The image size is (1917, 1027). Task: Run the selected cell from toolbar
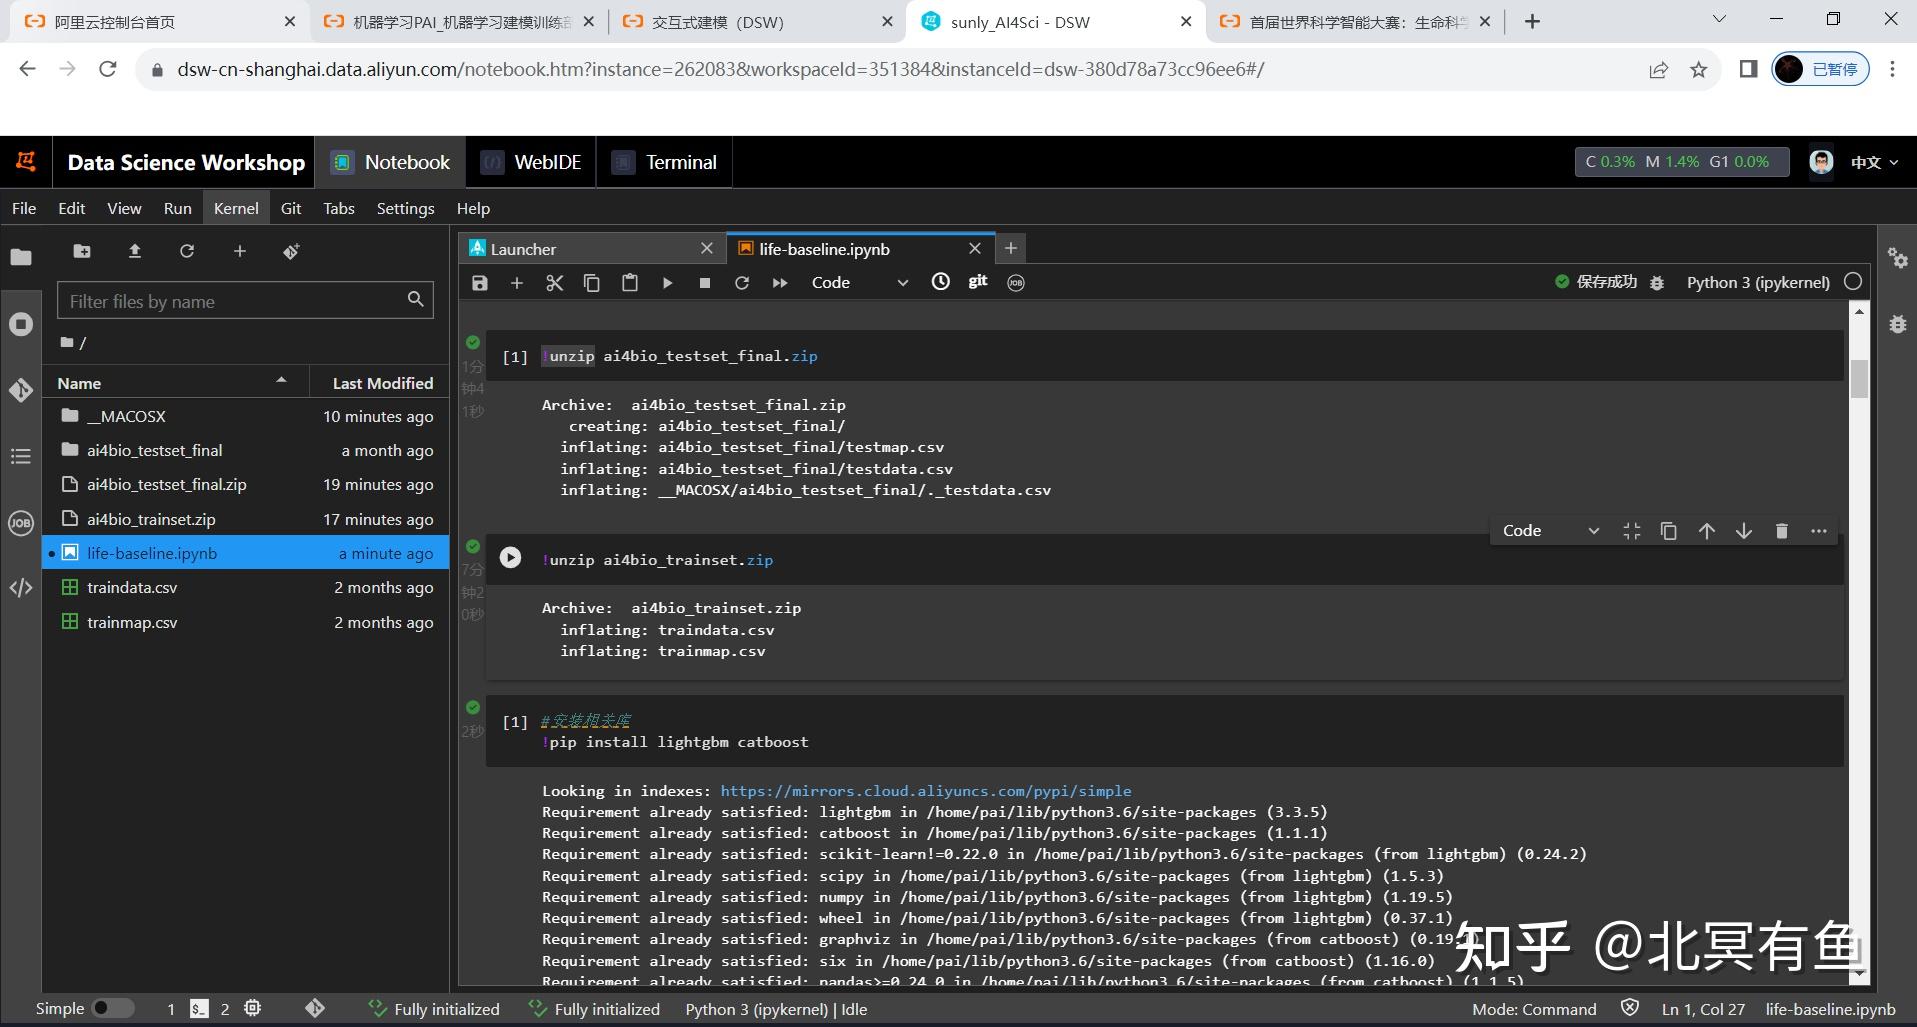667,283
